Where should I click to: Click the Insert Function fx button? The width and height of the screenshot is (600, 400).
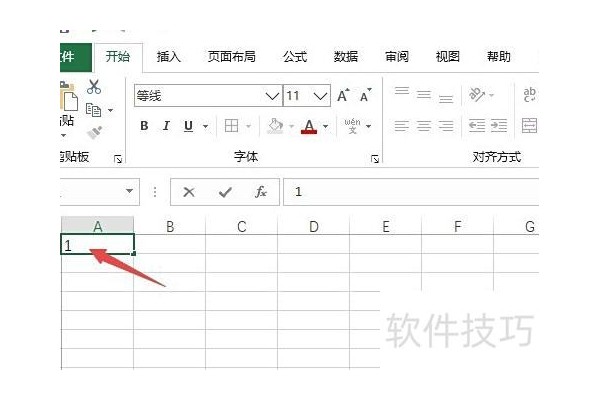(261, 192)
